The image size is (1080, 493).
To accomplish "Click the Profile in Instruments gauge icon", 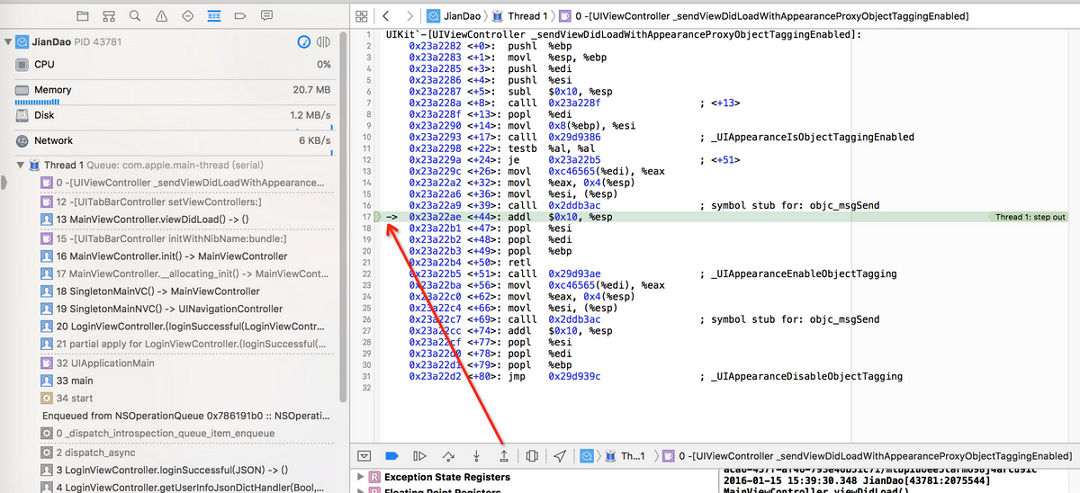I will pos(304,42).
